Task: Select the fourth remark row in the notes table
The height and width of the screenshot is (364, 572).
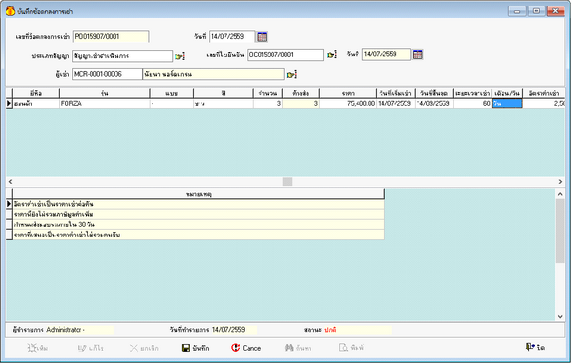Action: click(199, 235)
